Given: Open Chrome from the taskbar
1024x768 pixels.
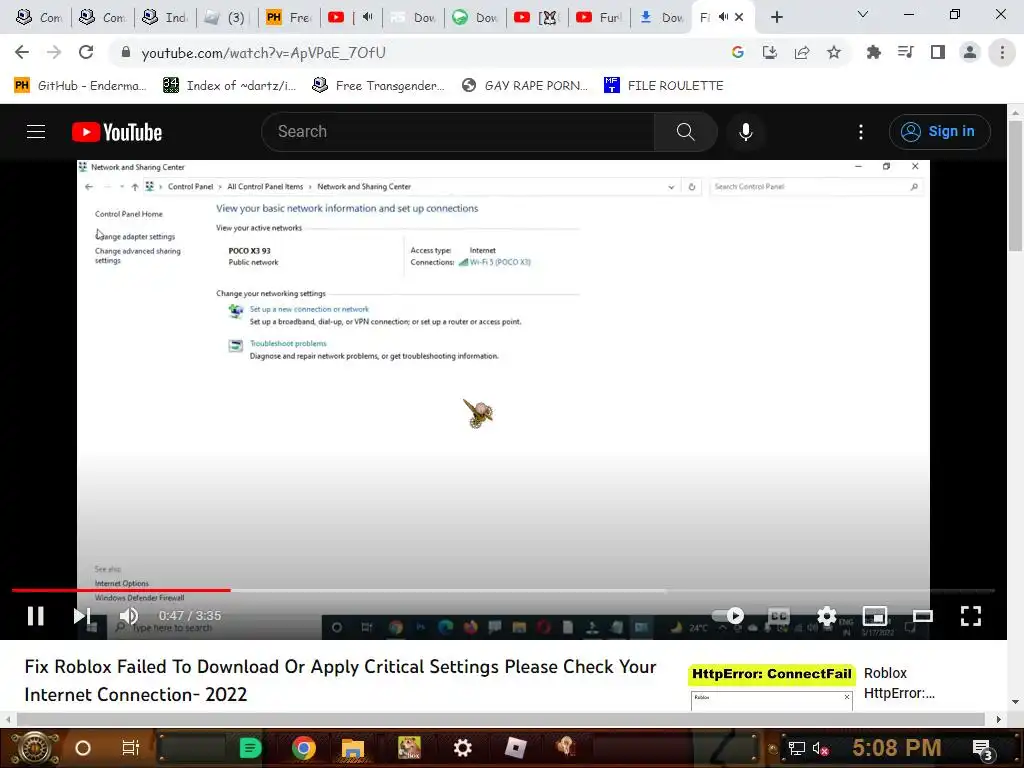Looking at the screenshot, I should pyautogui.click(x=304, y=748).
